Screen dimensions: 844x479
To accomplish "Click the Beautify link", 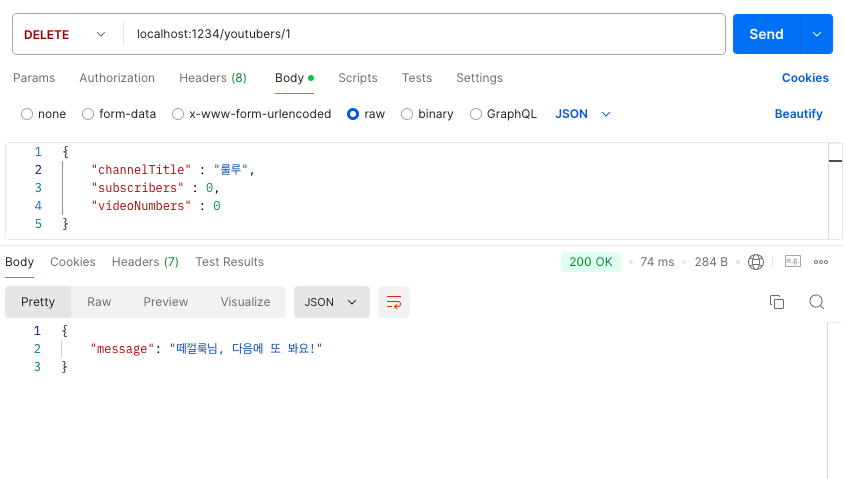I will click(798, 114).
